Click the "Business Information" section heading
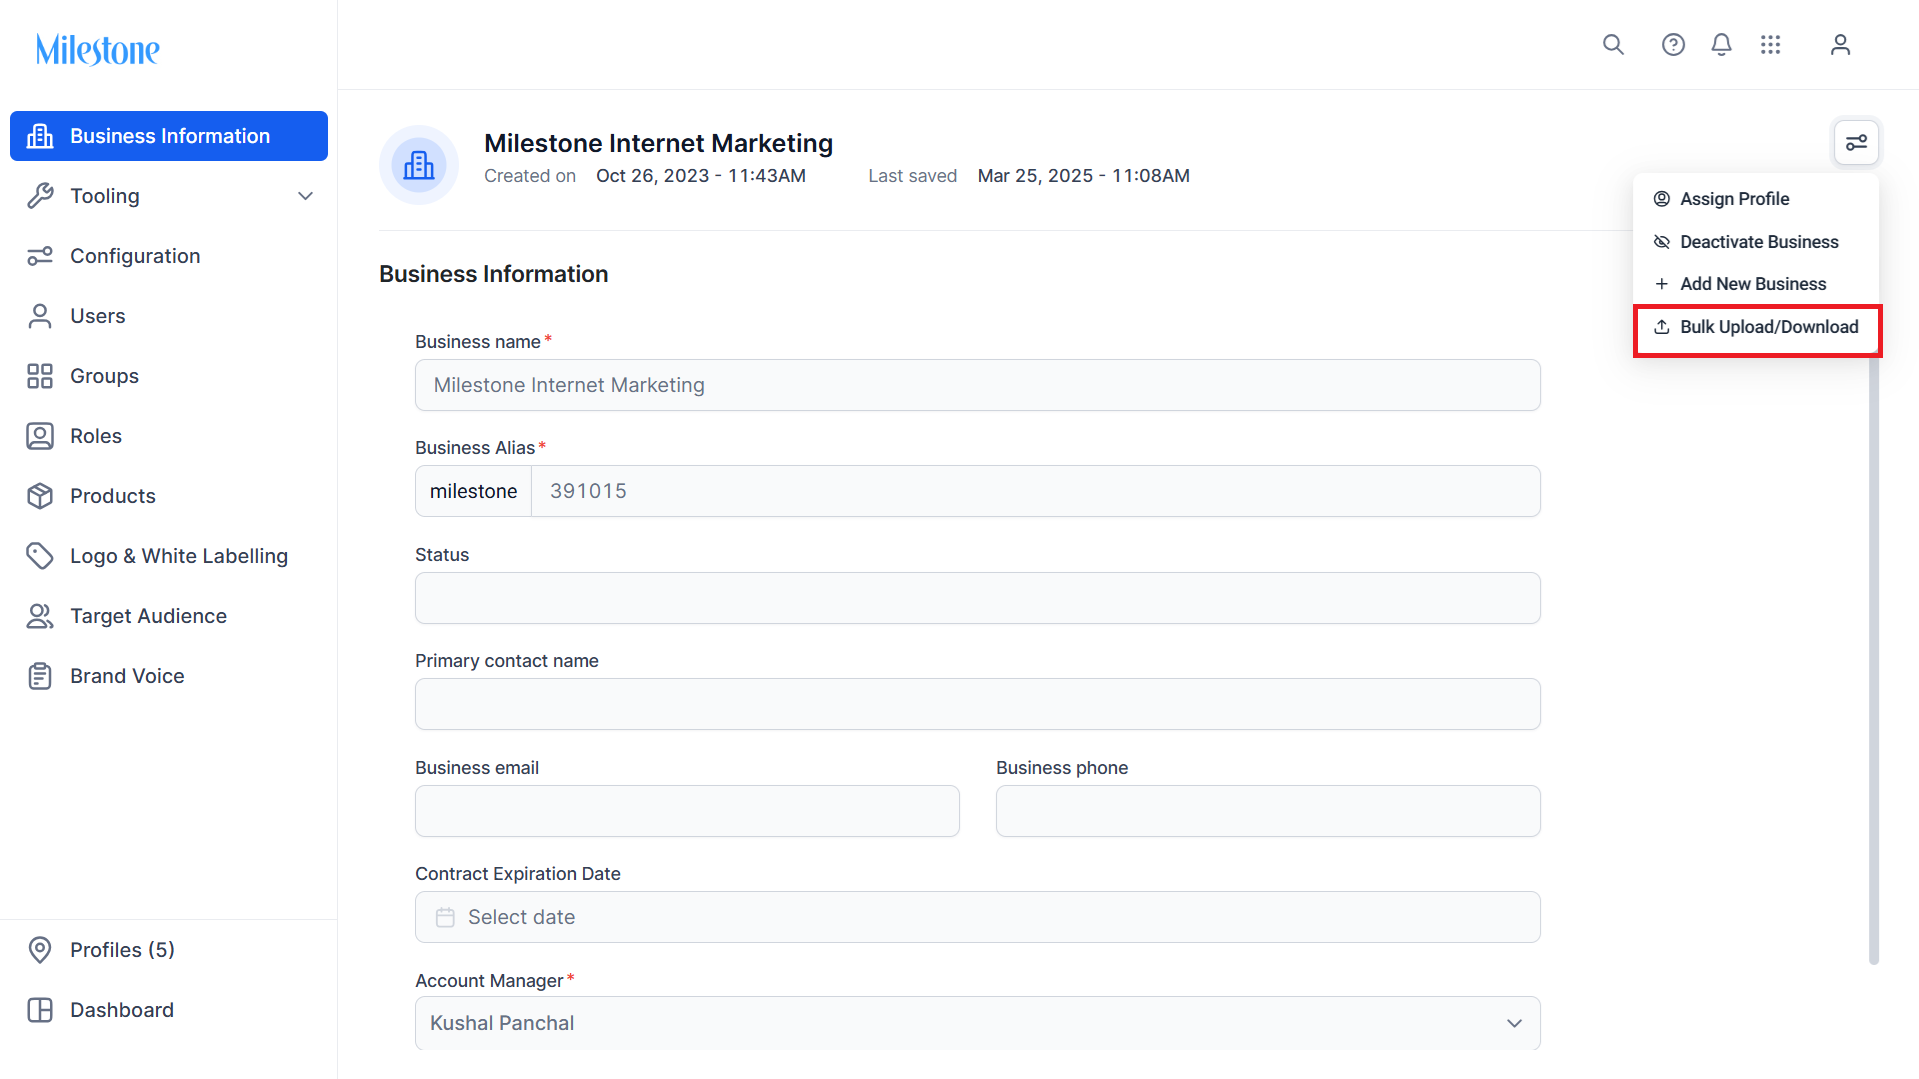 493,274
